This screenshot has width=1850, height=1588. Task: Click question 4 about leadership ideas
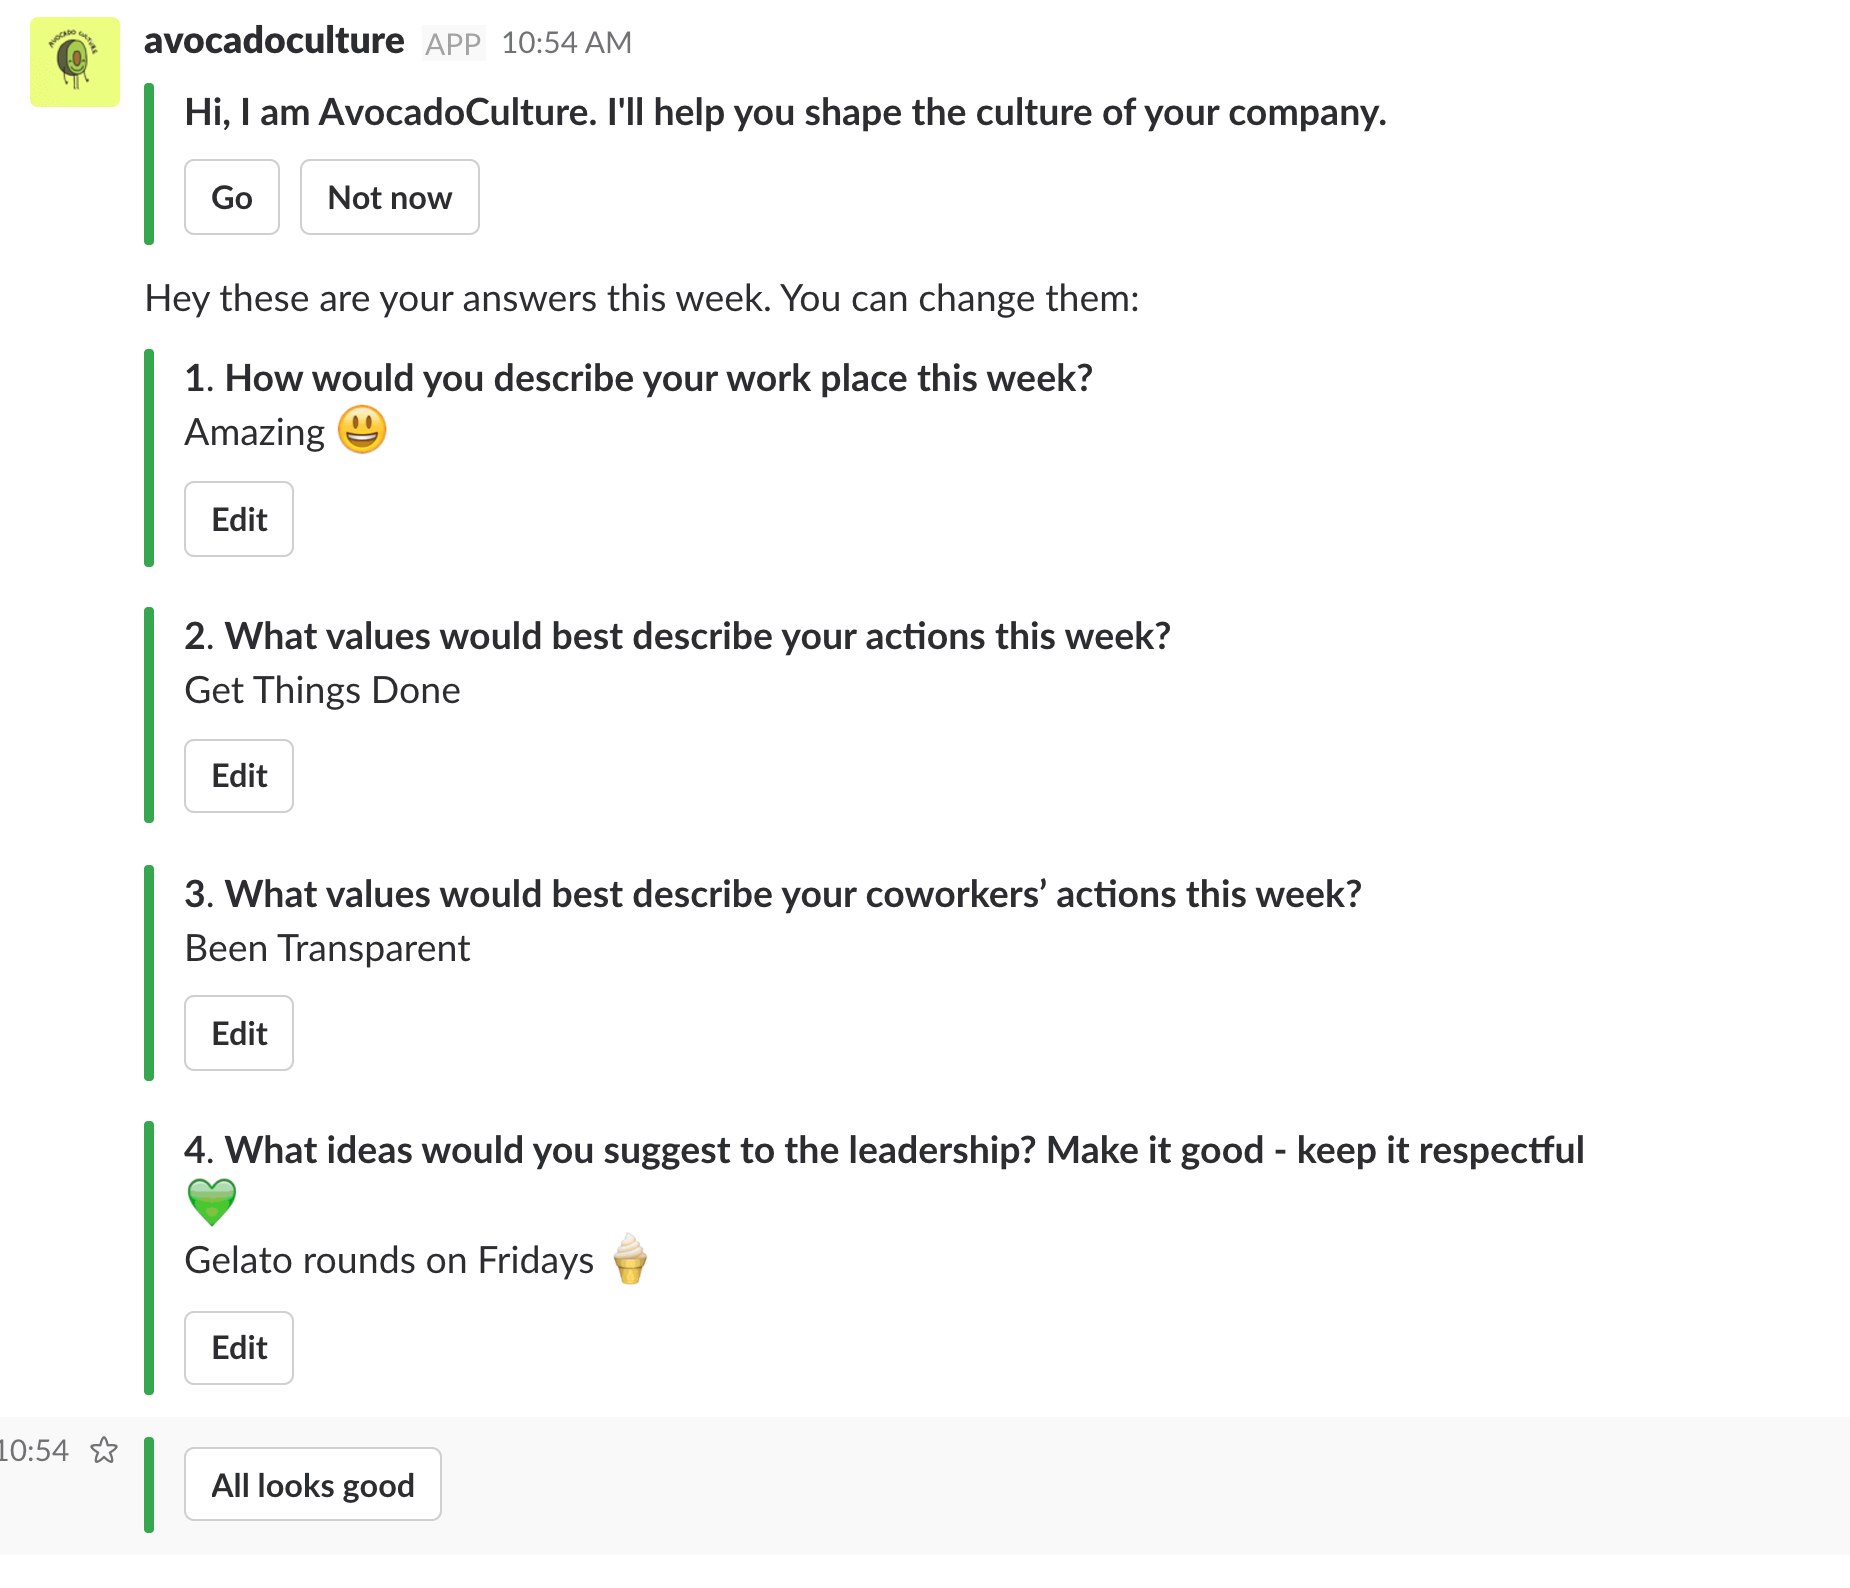pos(884,1151)
